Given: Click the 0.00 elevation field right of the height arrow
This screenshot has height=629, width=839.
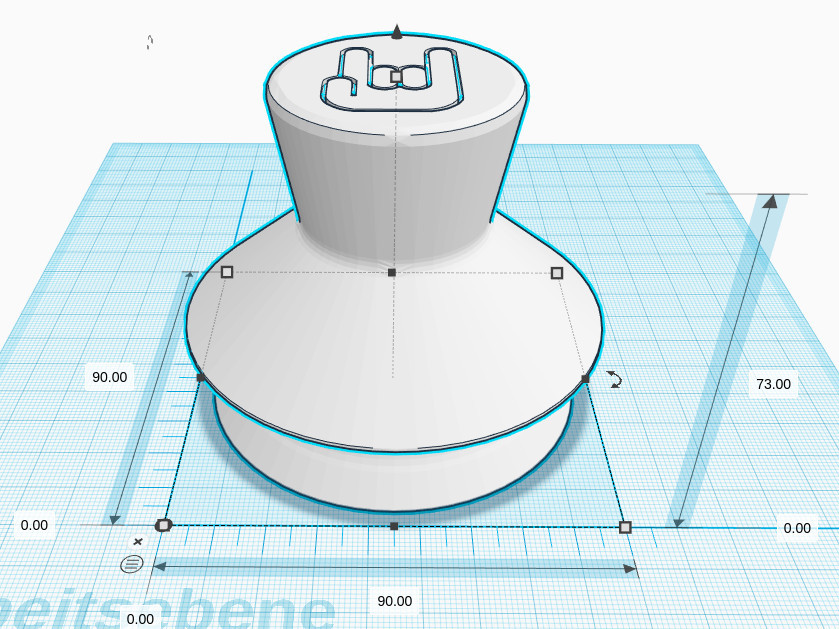Looking at the screenshot, I should pos(797,528).
